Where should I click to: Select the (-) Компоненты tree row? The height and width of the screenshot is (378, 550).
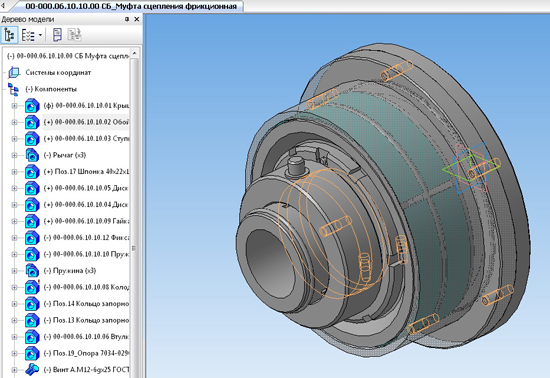[x=51, y=89]
